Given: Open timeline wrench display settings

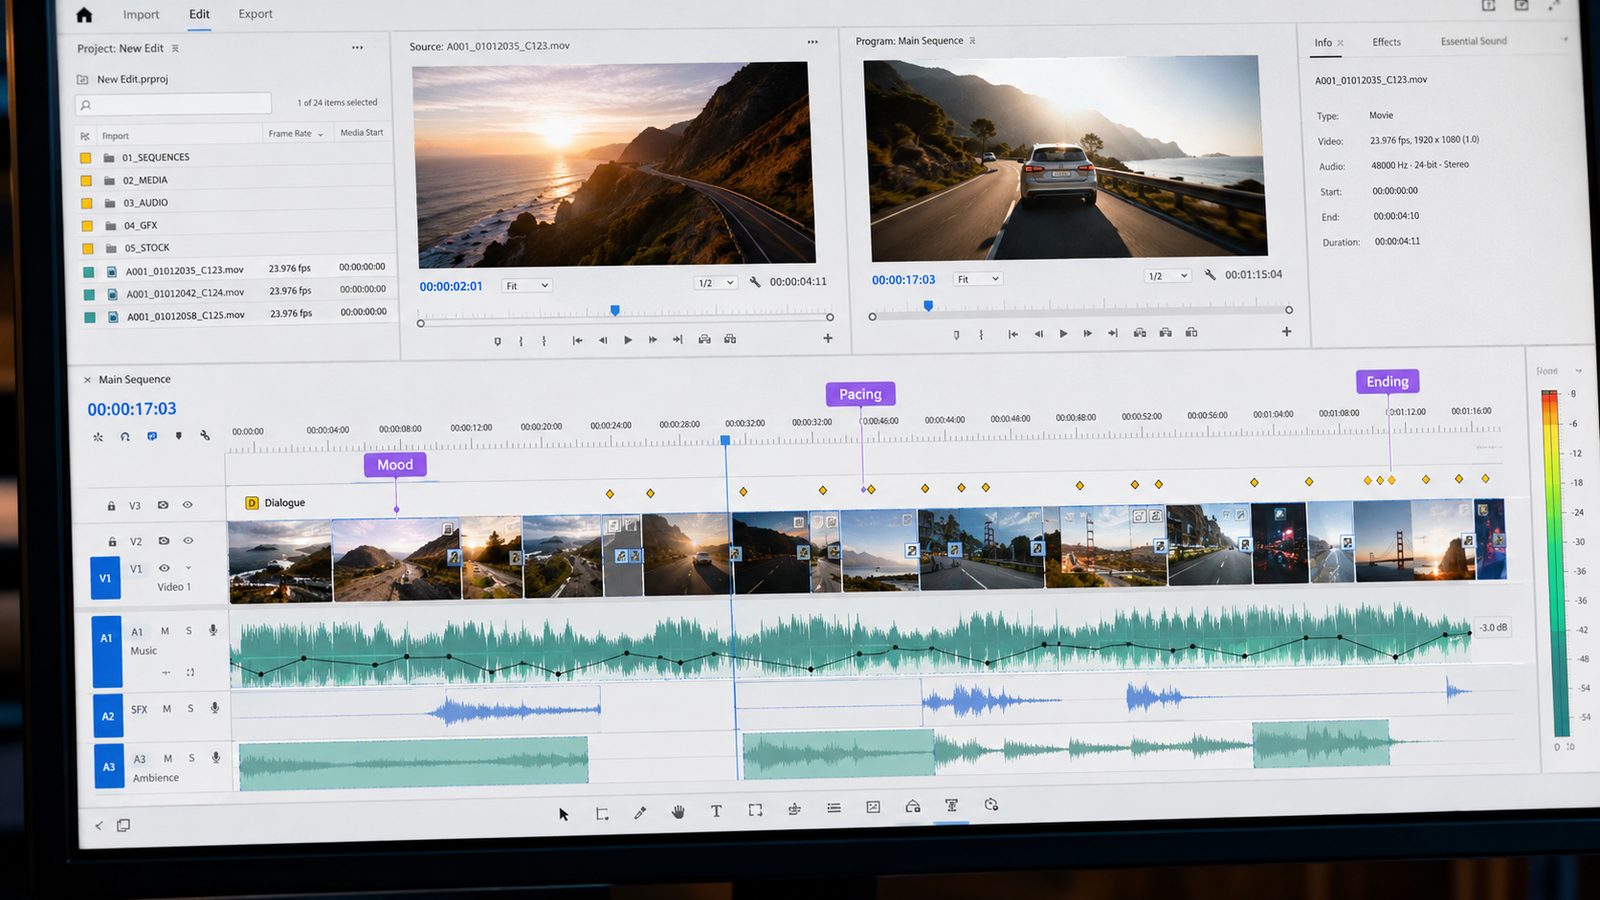Looking at the screenshot, I should [x=205, y=435].
